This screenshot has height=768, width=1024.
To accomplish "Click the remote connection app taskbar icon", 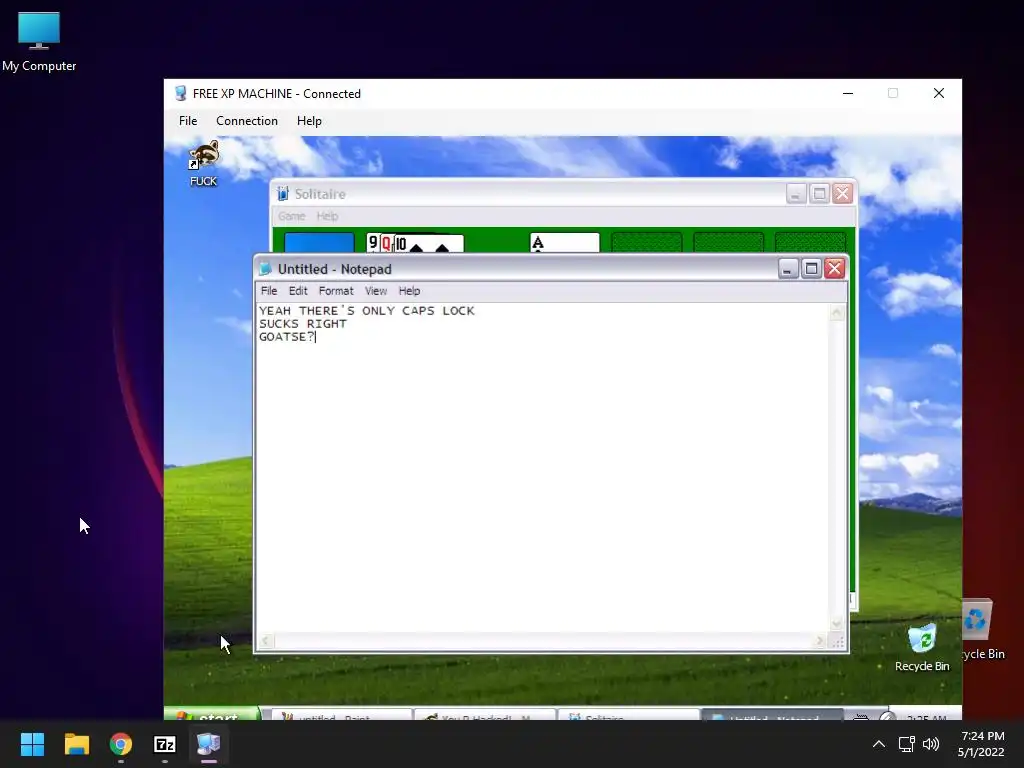I will 208,744.
